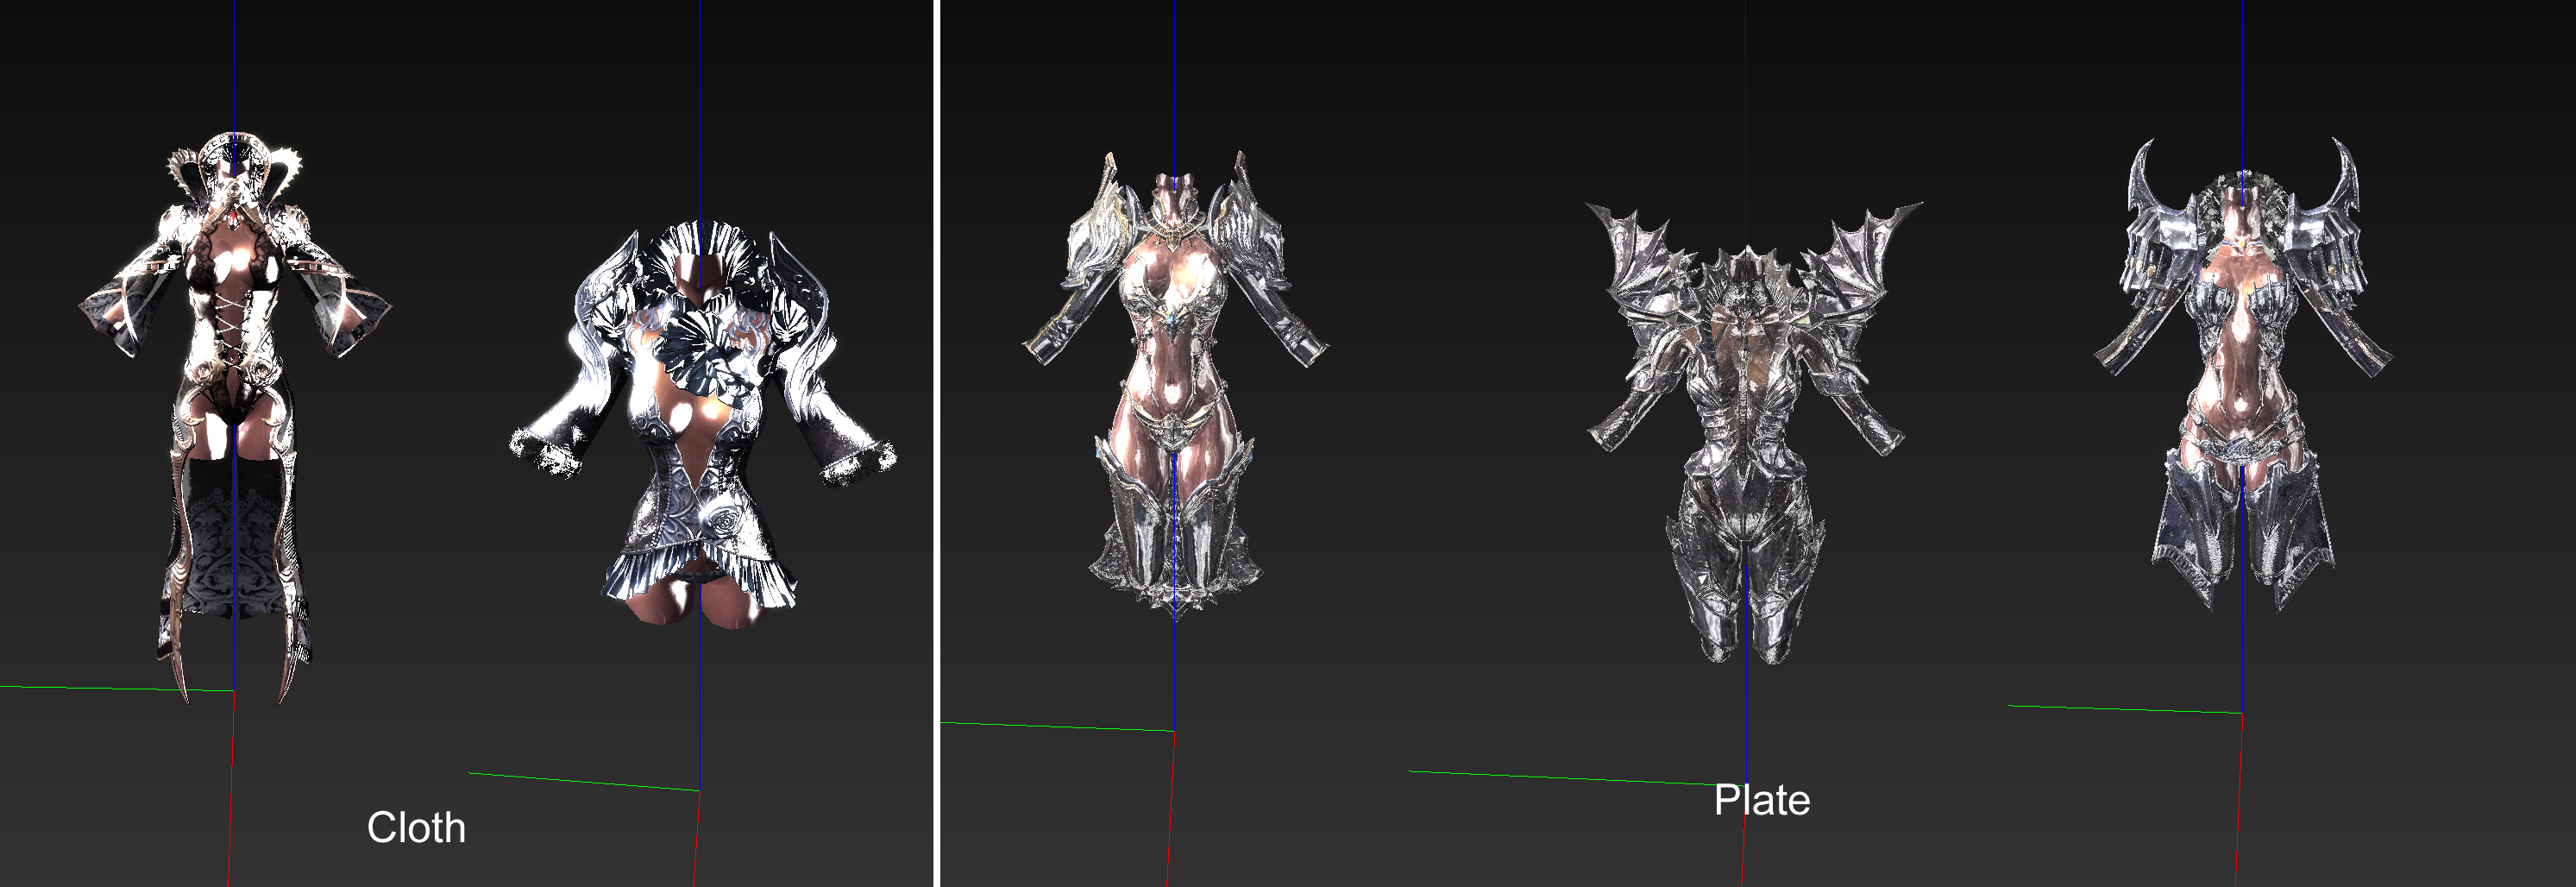Click the "Plate" label text
This screenshot has height=887, width=2576.
point(1761,800)
